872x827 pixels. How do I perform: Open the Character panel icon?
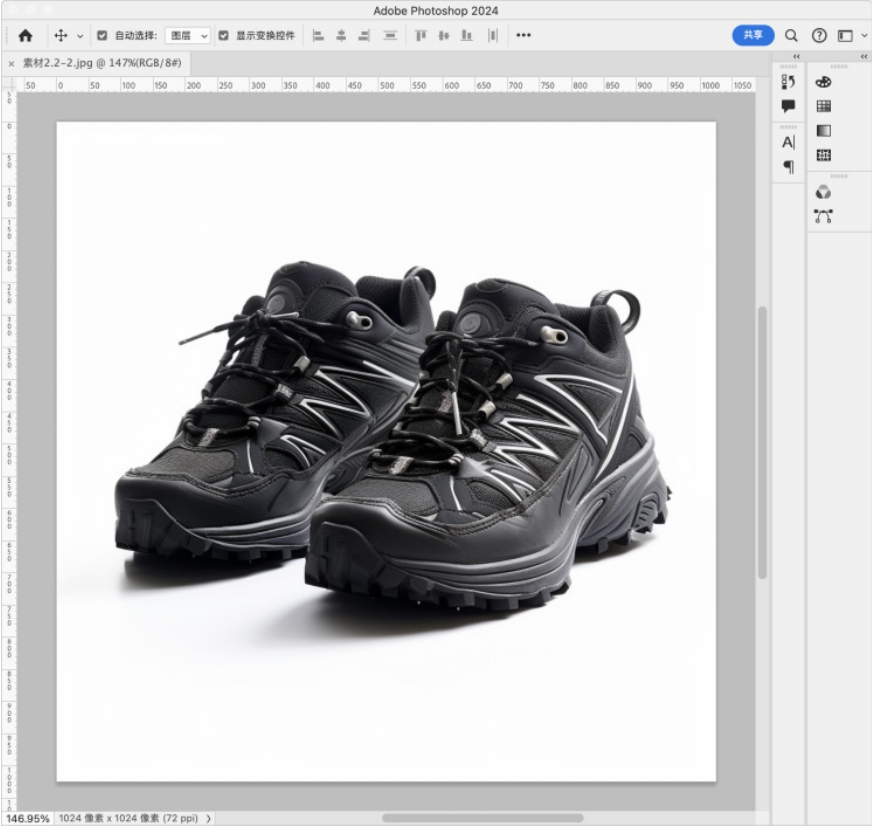[x=788, y=143]
